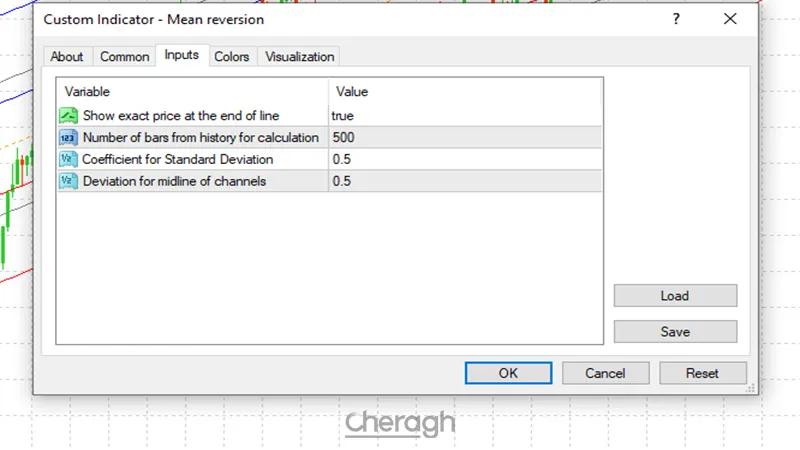Click the icon next to Coefficient for Standard Deviation

coord(69,159)
